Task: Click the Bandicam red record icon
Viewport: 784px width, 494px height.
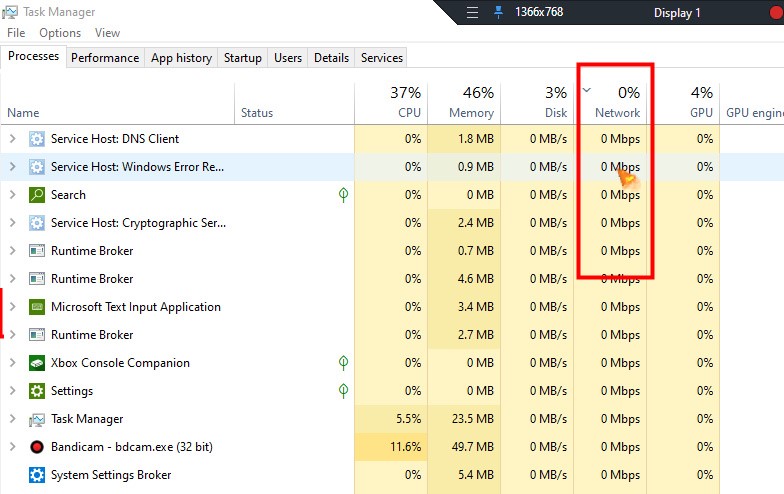Action: coord(37,447)
